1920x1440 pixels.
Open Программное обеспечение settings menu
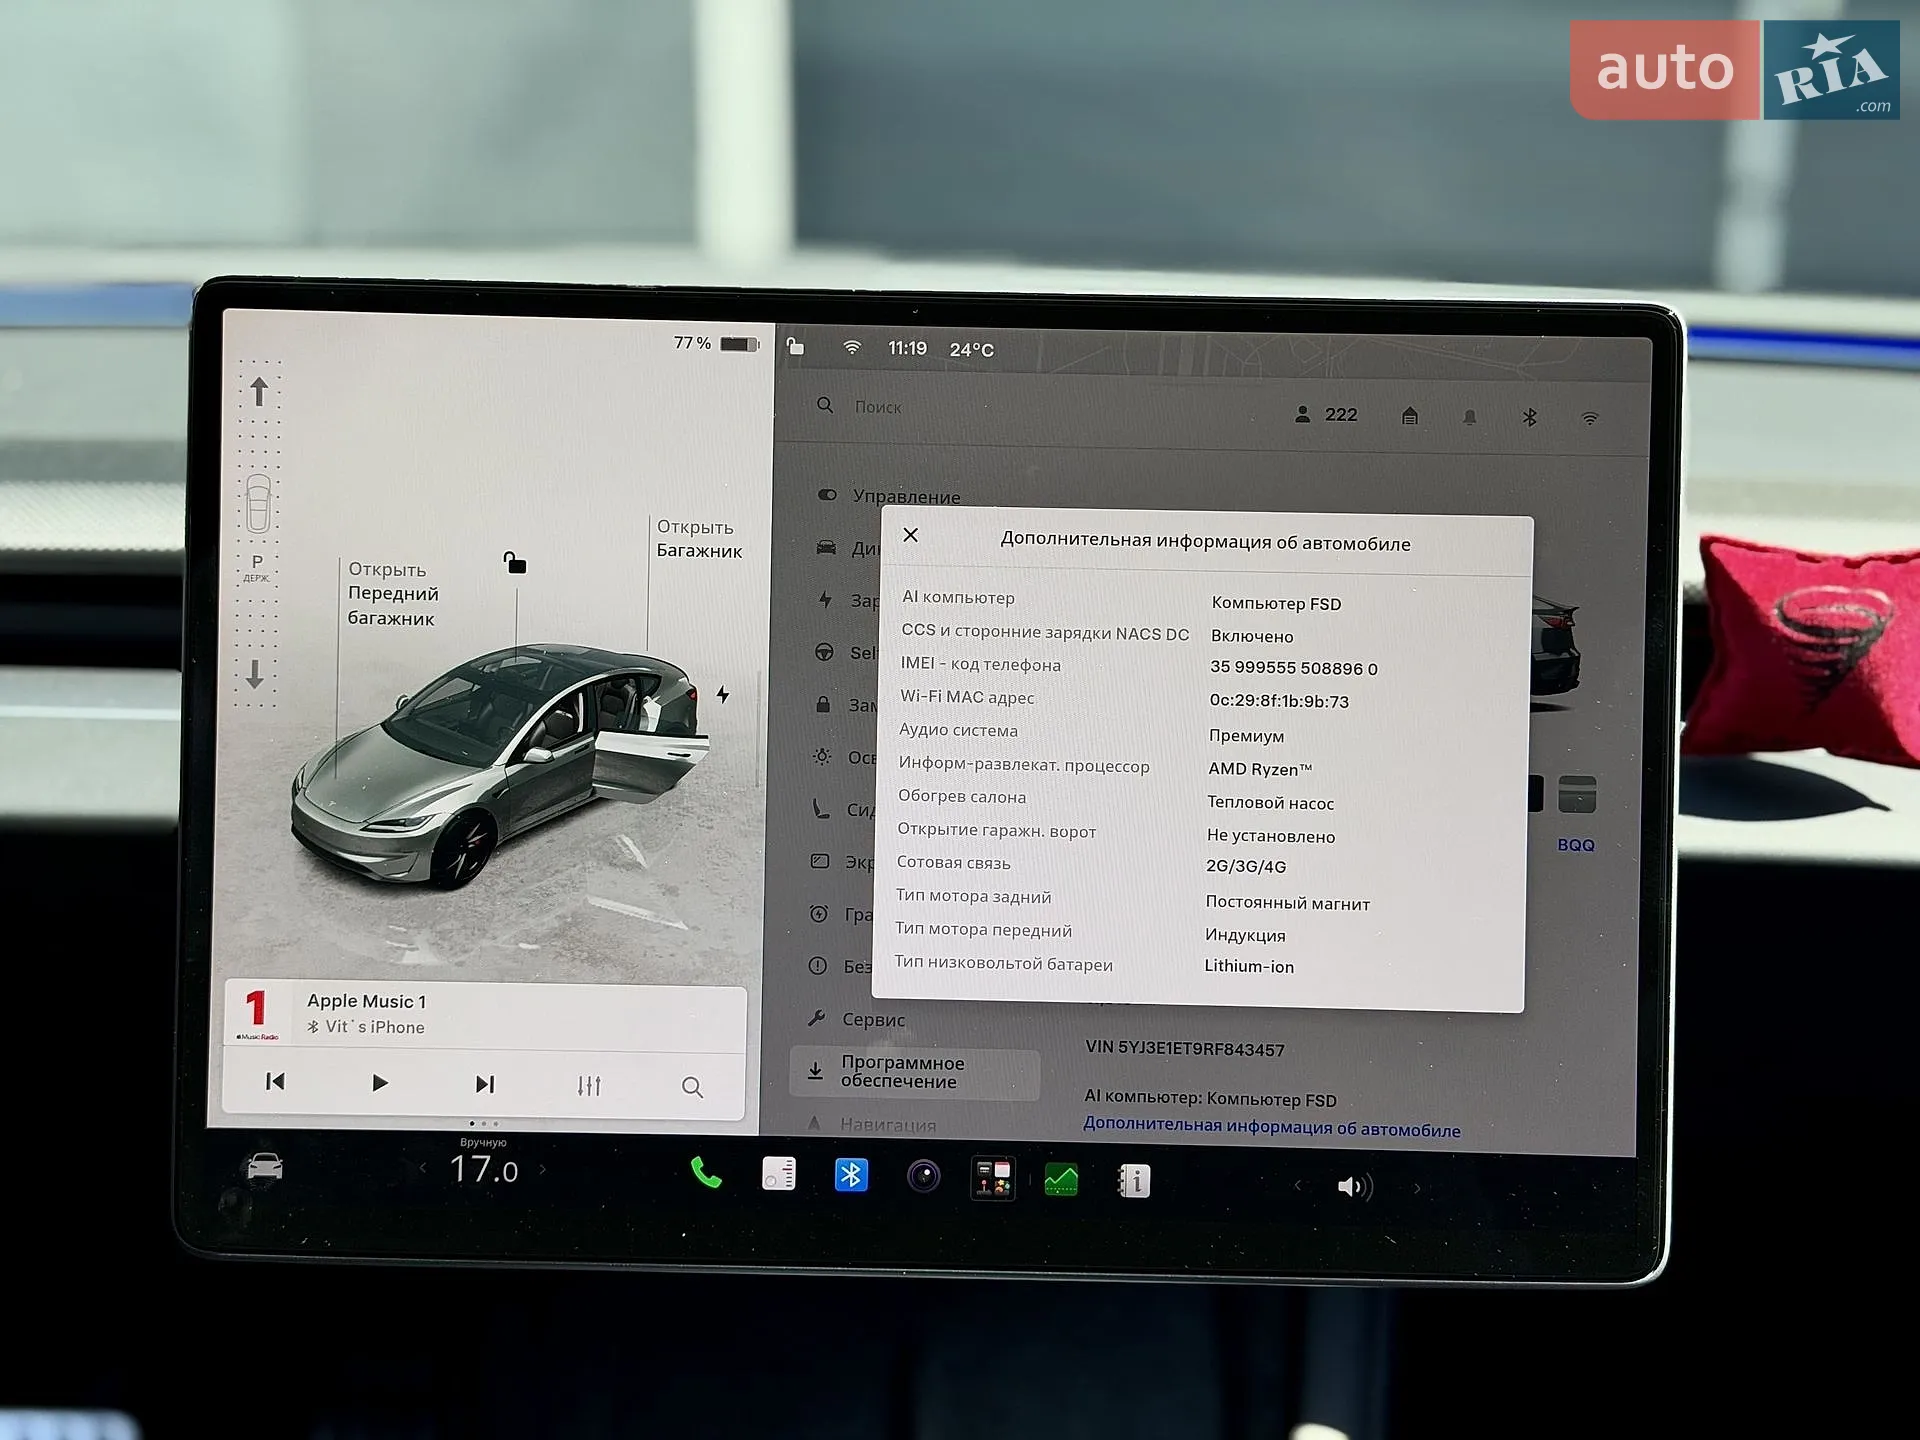pyautogui.click(x=914, y=1072)
